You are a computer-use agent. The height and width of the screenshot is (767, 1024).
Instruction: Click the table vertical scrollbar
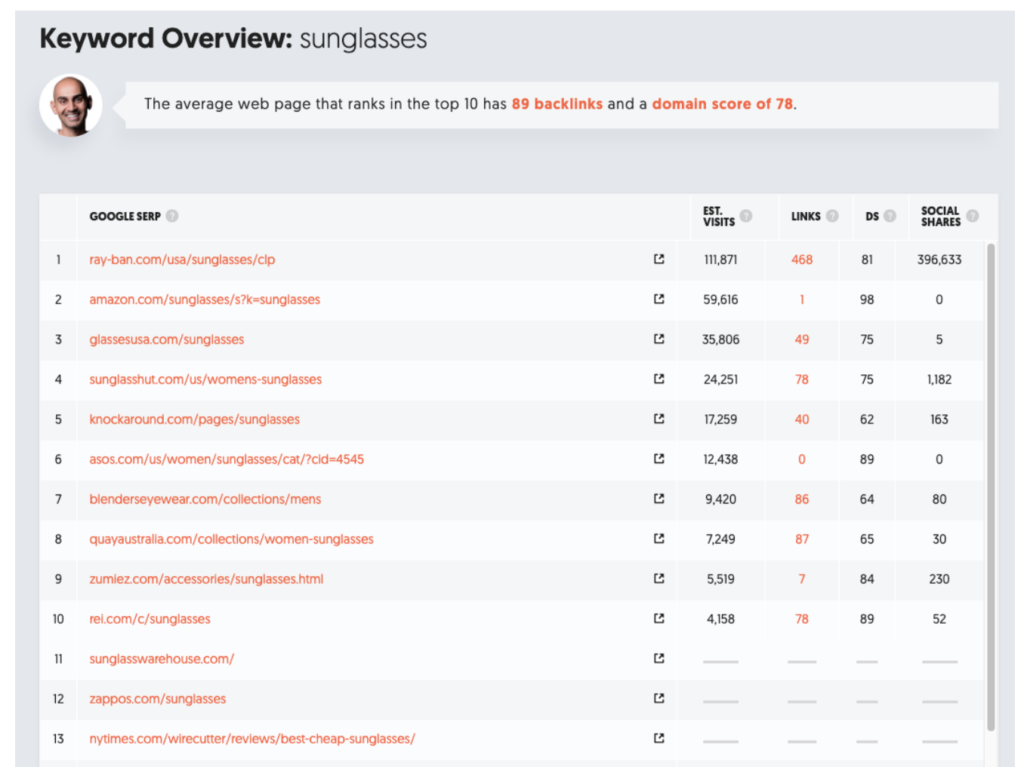(991, 487)
